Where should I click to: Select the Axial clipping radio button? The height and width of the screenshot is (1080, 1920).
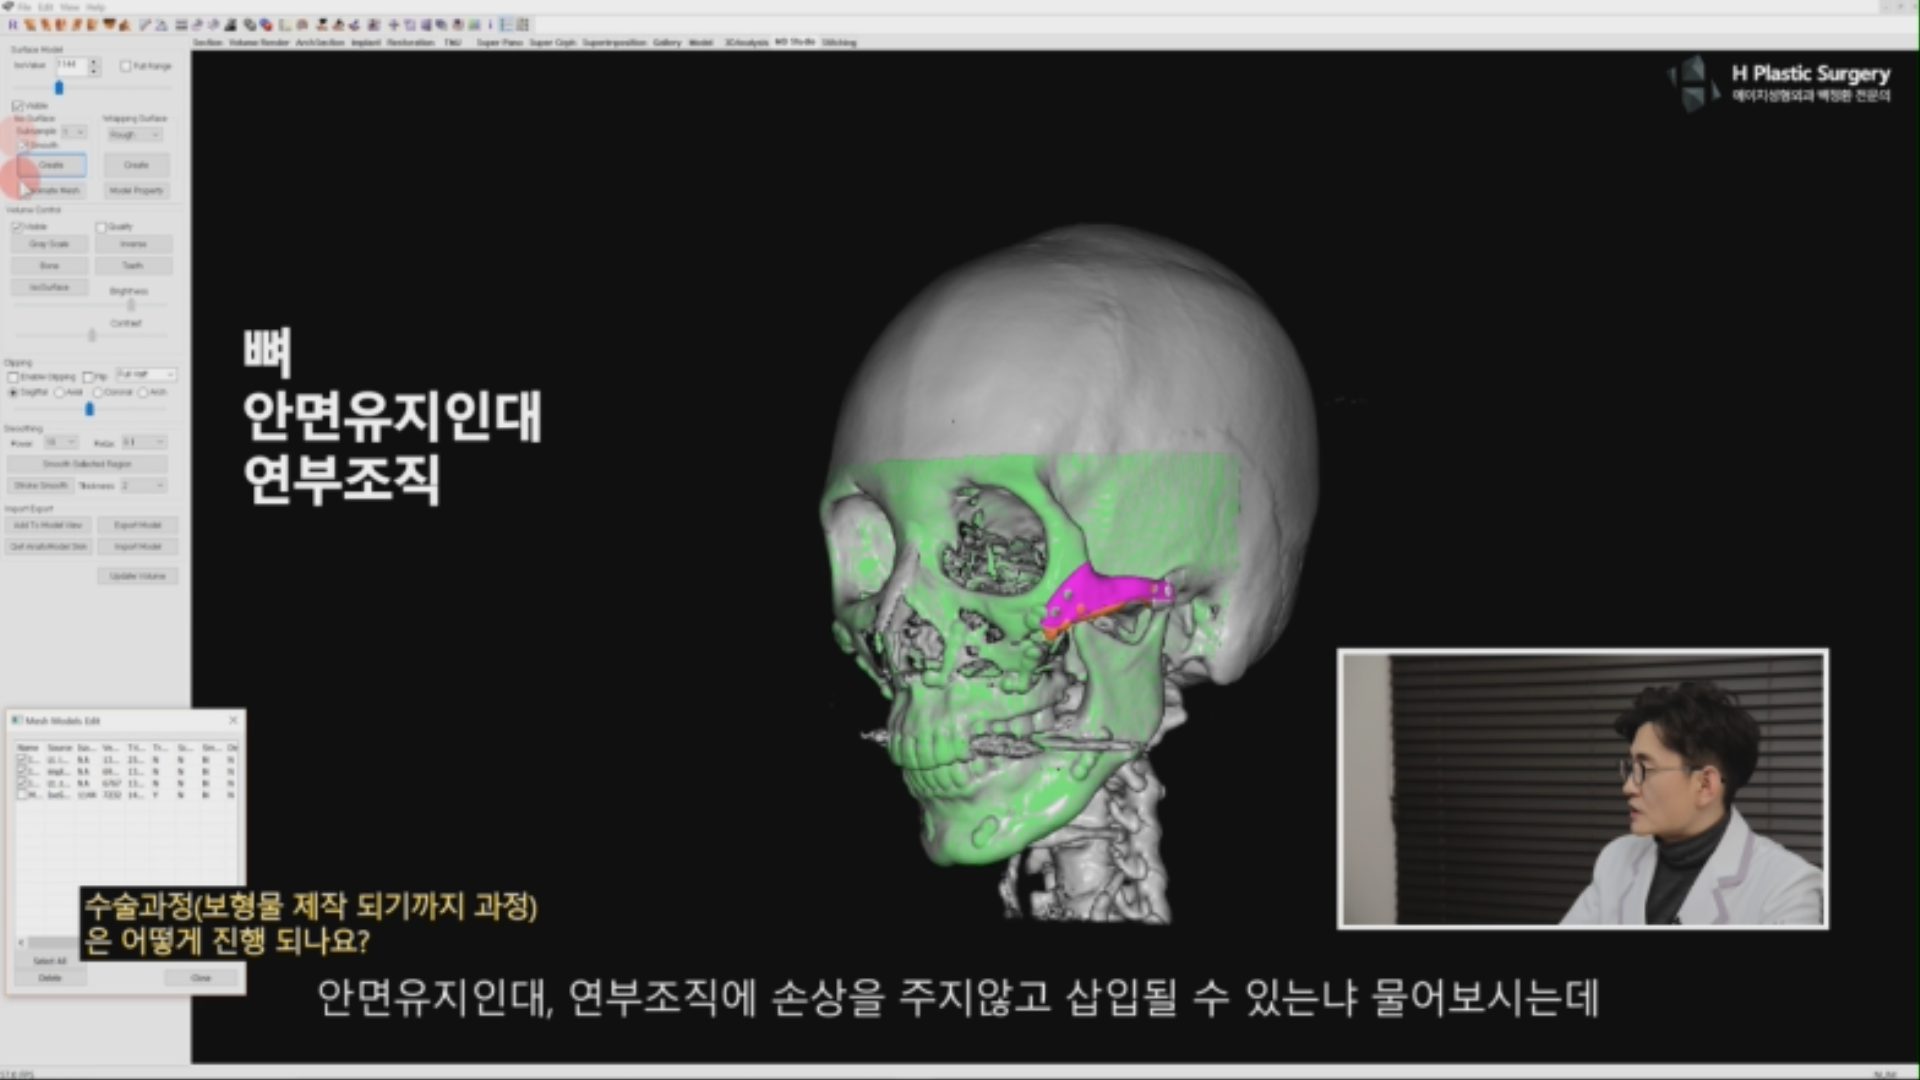click(59, 393)
